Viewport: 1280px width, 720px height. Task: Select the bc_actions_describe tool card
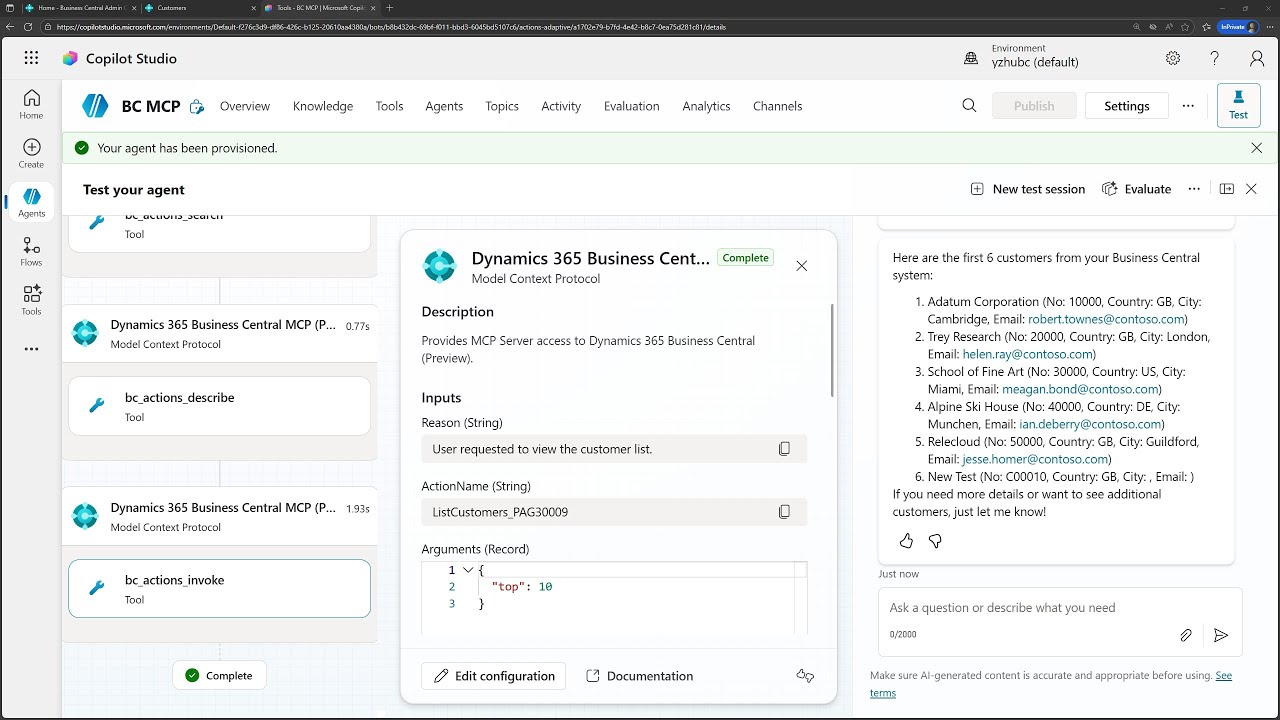[x=219, y=406]
